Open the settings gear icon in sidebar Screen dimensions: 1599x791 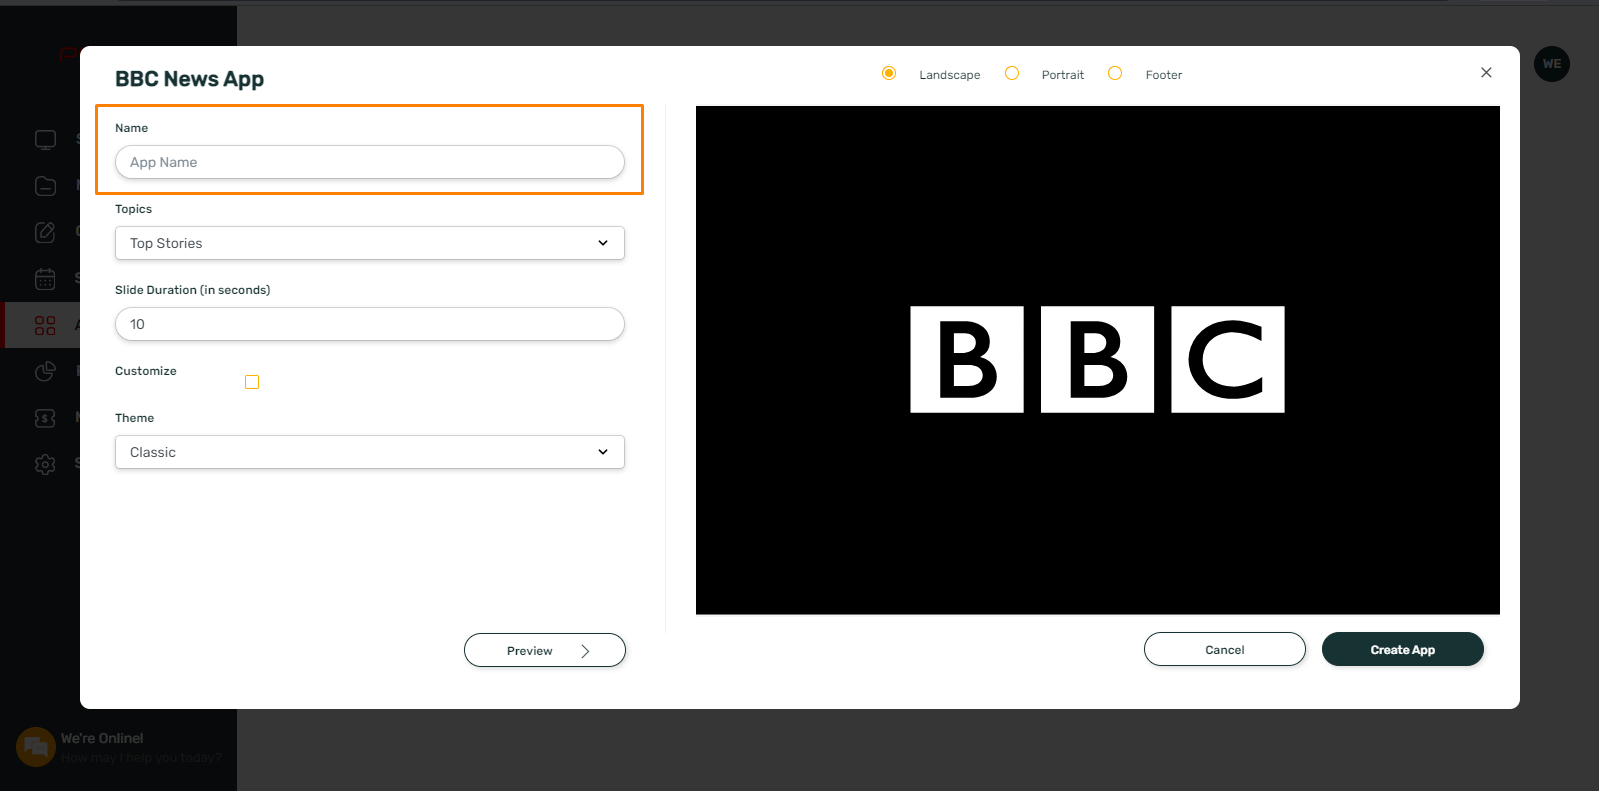[45, 464]
